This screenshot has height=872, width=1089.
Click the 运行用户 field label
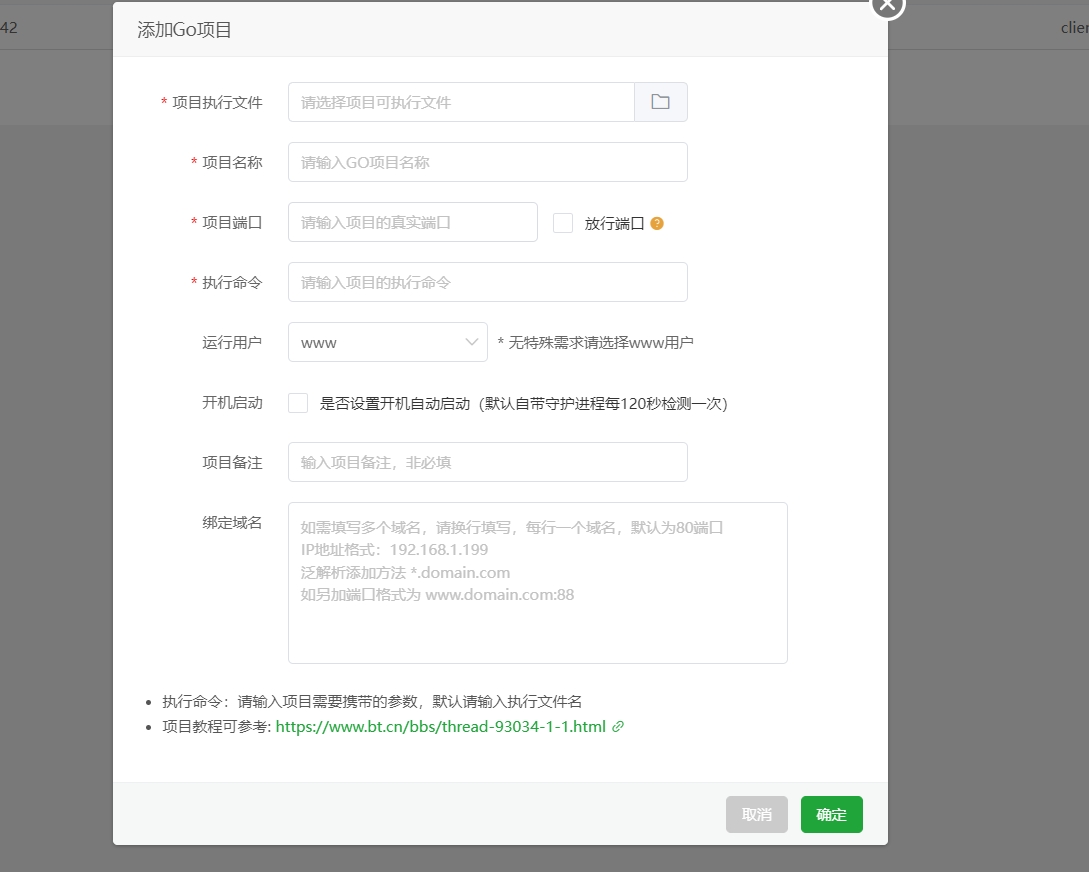232,342
